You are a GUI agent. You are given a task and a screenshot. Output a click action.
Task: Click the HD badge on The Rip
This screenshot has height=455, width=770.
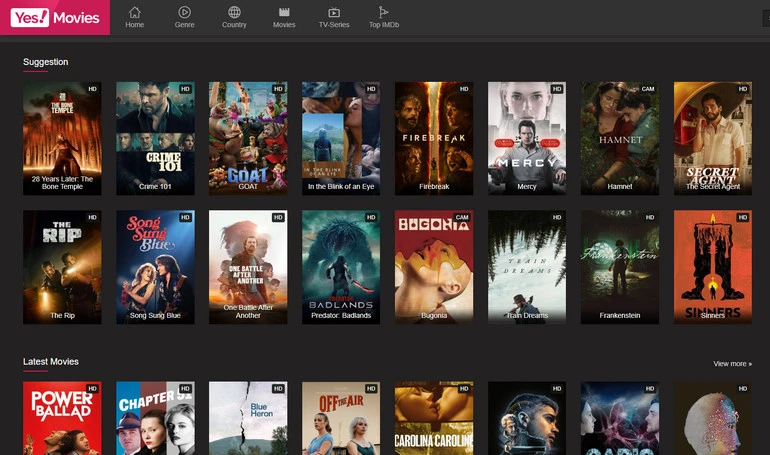tap(92, 217)
